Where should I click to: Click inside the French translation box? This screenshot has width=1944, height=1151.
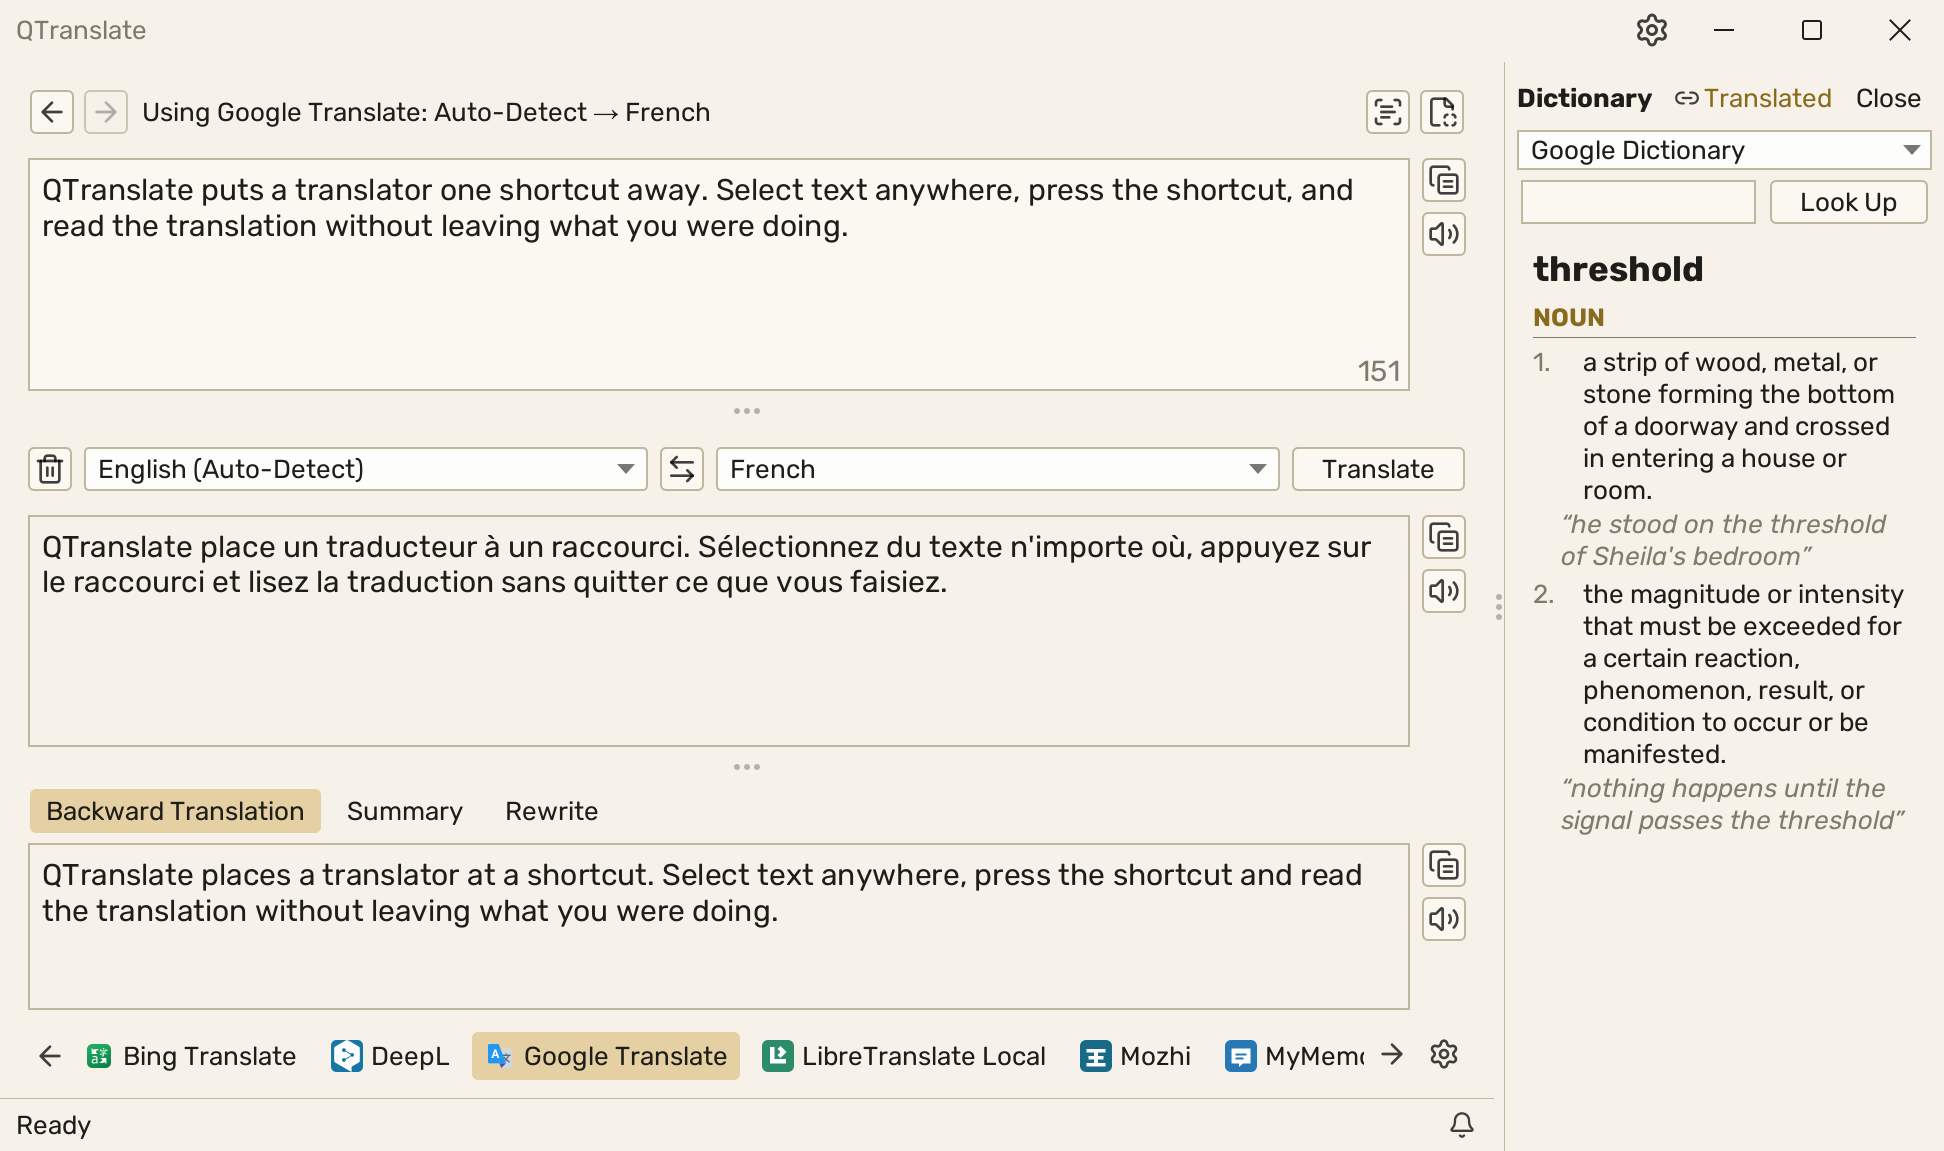pos(718,631)
